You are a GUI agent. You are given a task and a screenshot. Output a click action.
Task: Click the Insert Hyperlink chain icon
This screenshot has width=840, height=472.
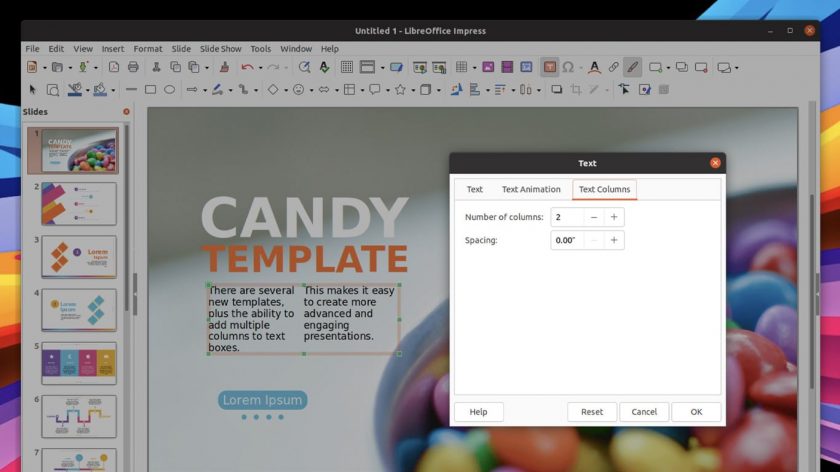pyautogui.click(x=613, y=67)
